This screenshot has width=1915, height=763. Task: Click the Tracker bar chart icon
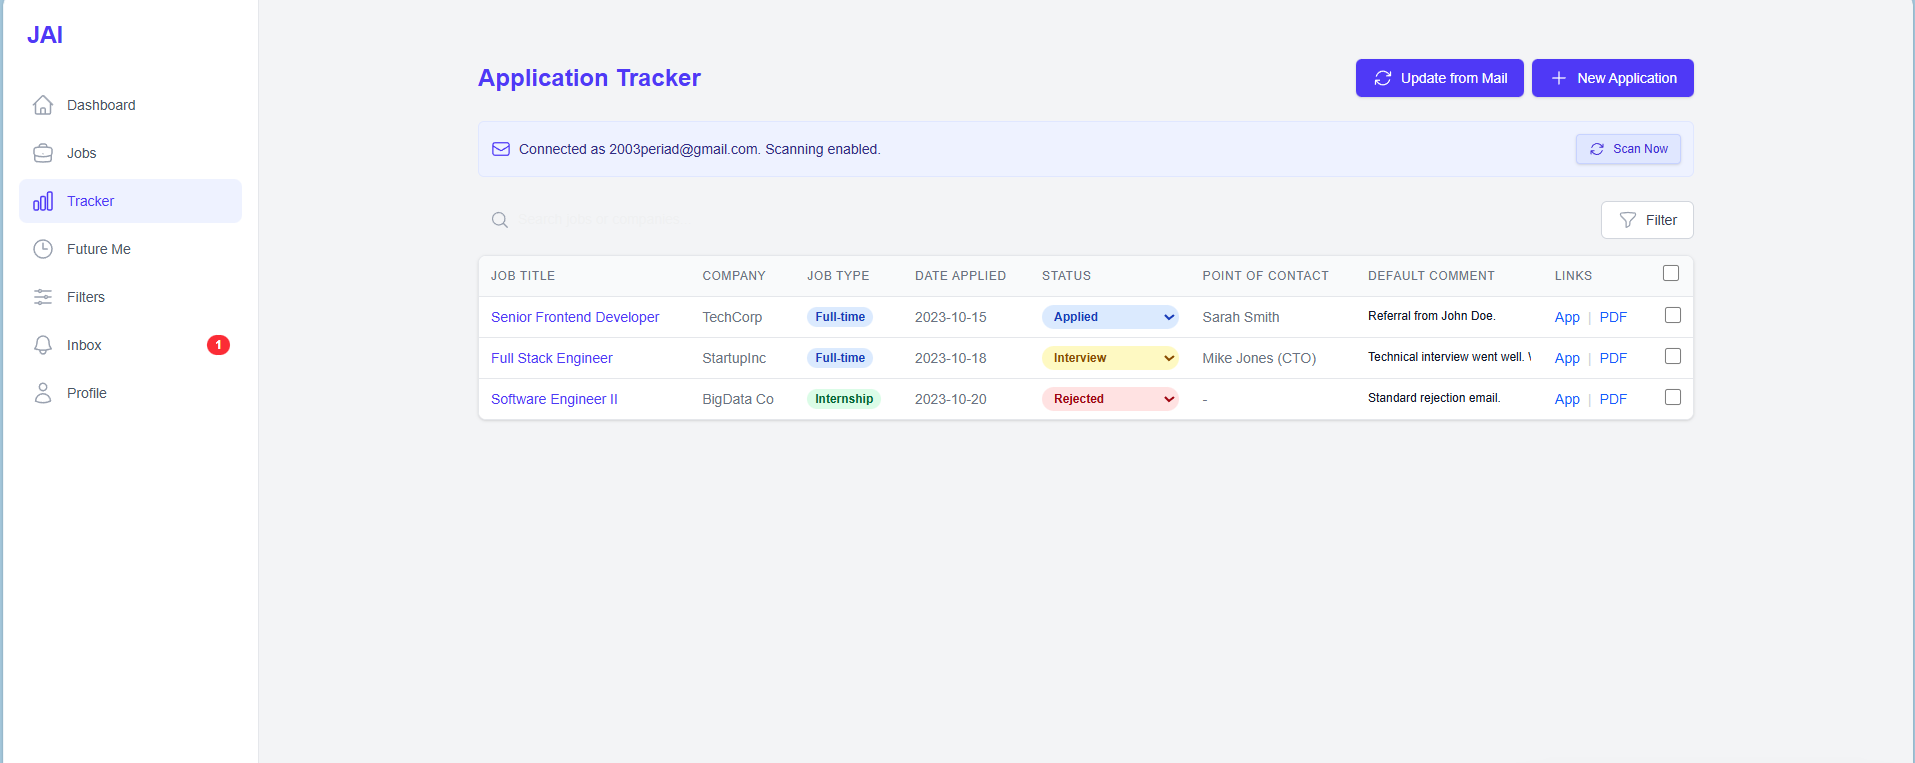pos(43,201)
